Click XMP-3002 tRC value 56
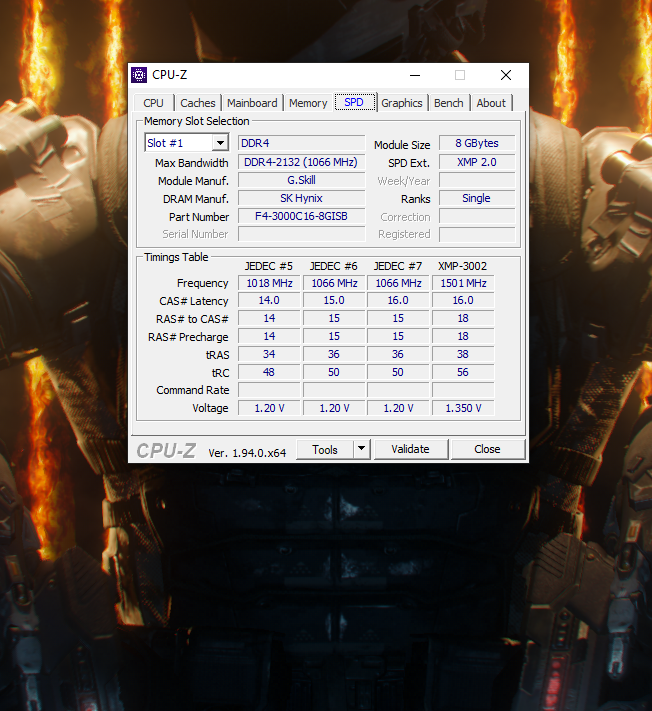Image resolution: width=652 pixels, height=711 pixels. (463, 373)
